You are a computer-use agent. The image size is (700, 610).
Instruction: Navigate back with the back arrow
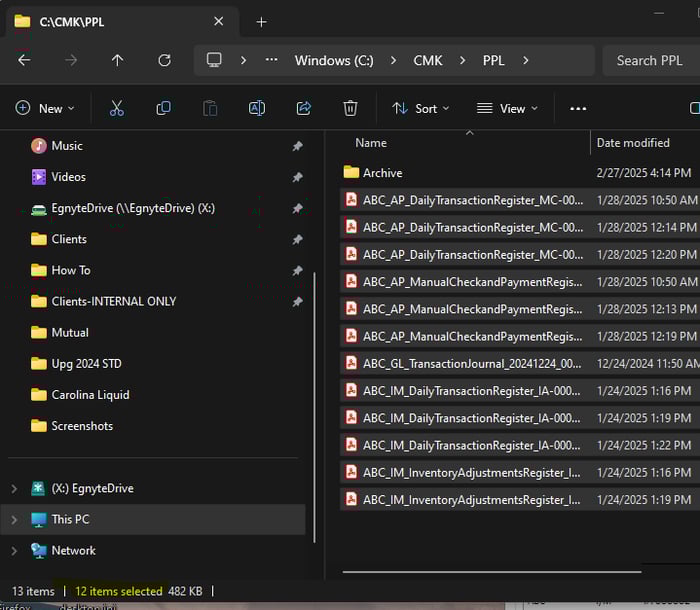[24, 60]
